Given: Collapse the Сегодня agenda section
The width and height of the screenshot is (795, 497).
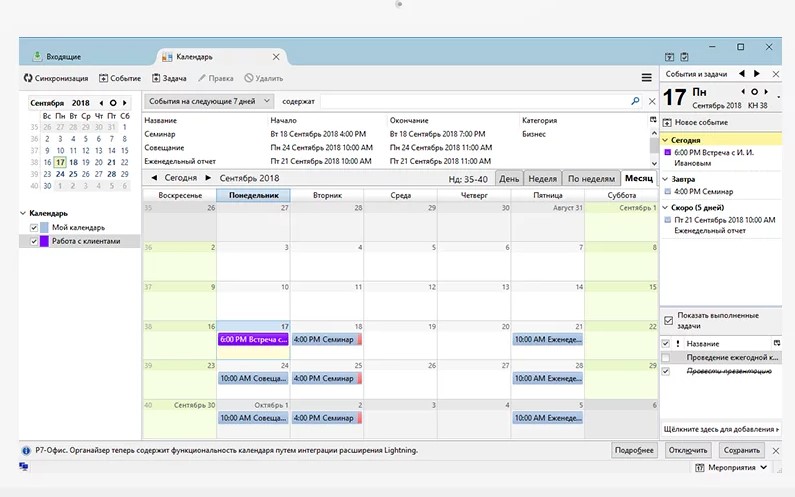Looking at the screenshot, I should [x=665, y=140].
